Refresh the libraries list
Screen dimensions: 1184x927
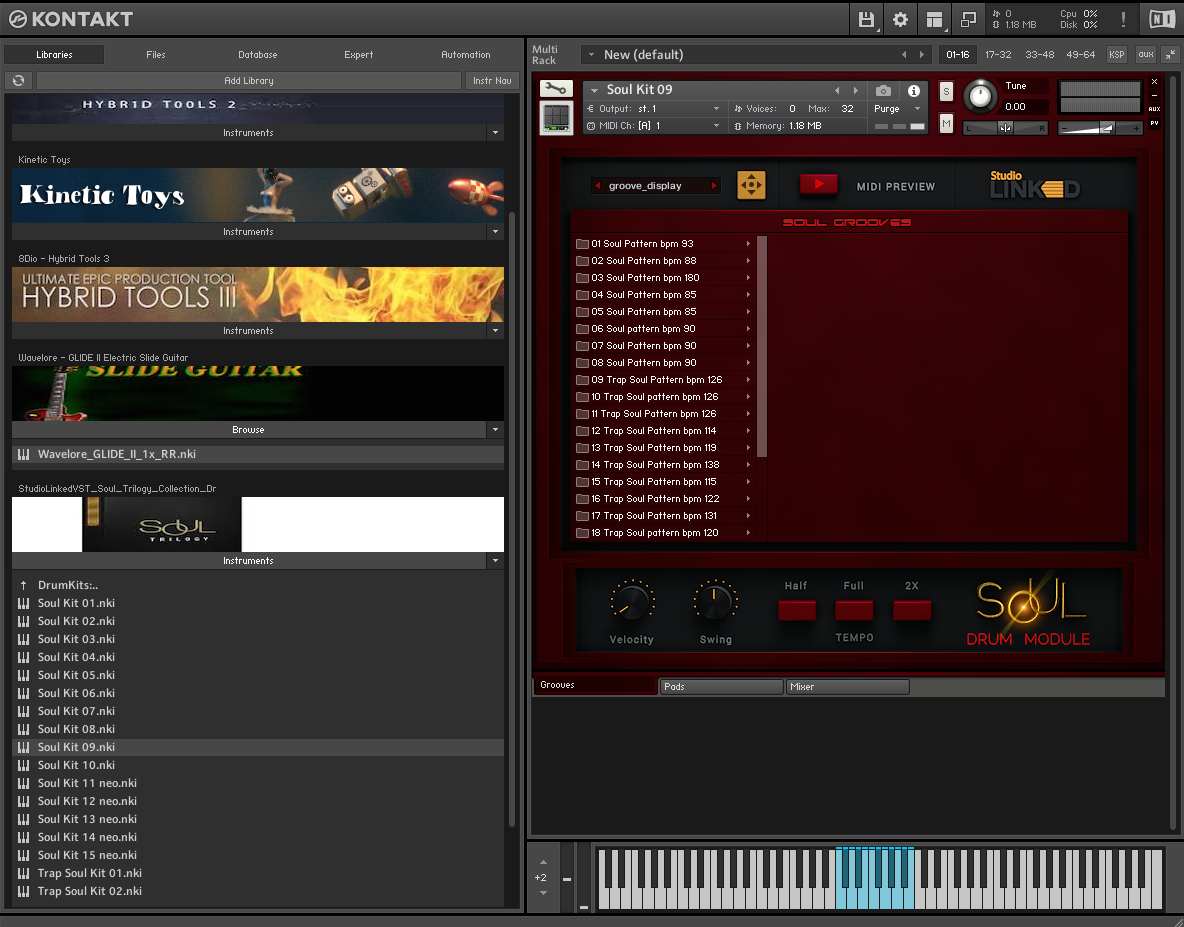click(x=19, y=80)
